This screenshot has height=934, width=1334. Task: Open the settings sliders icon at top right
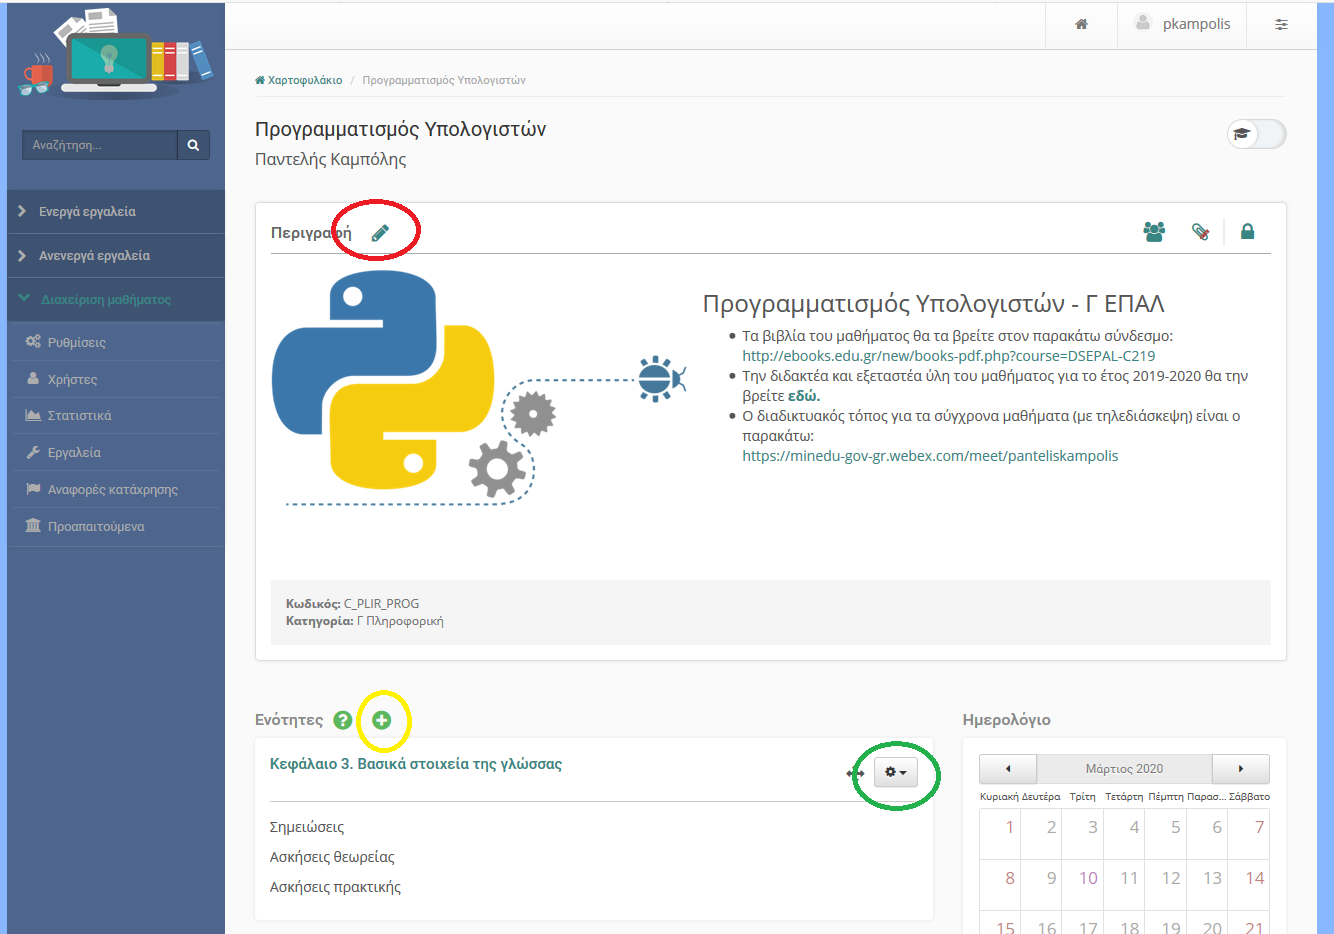click(x=1281, y=24)
